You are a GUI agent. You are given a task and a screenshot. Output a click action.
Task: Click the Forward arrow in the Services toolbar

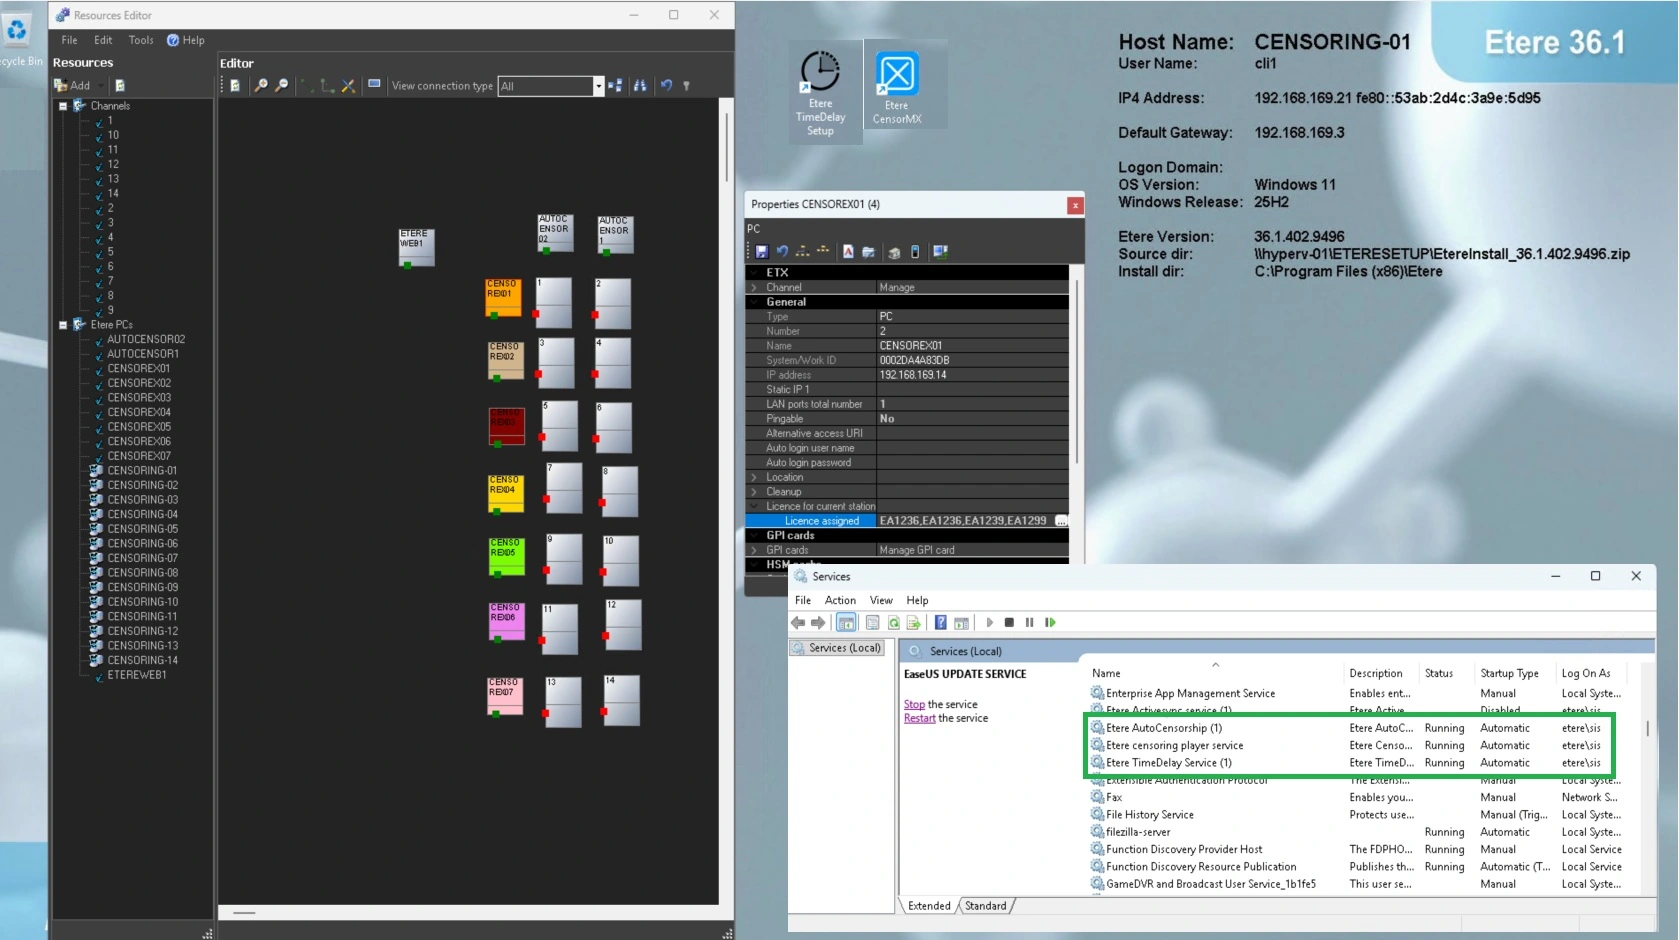point(818,623)
